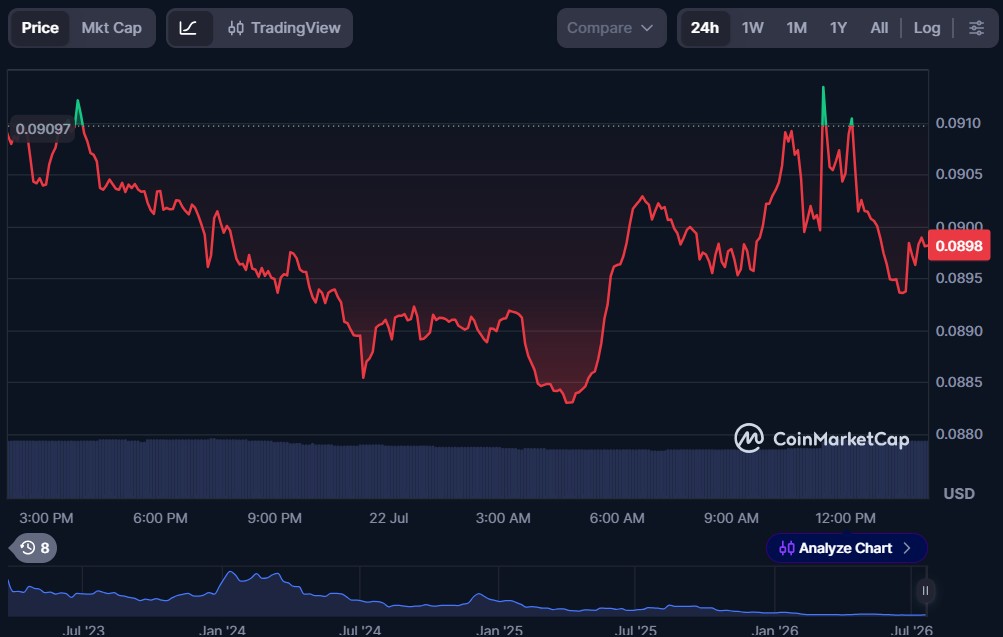
Task: Click the 9:00 AM time label
Action: coord(731,518)
